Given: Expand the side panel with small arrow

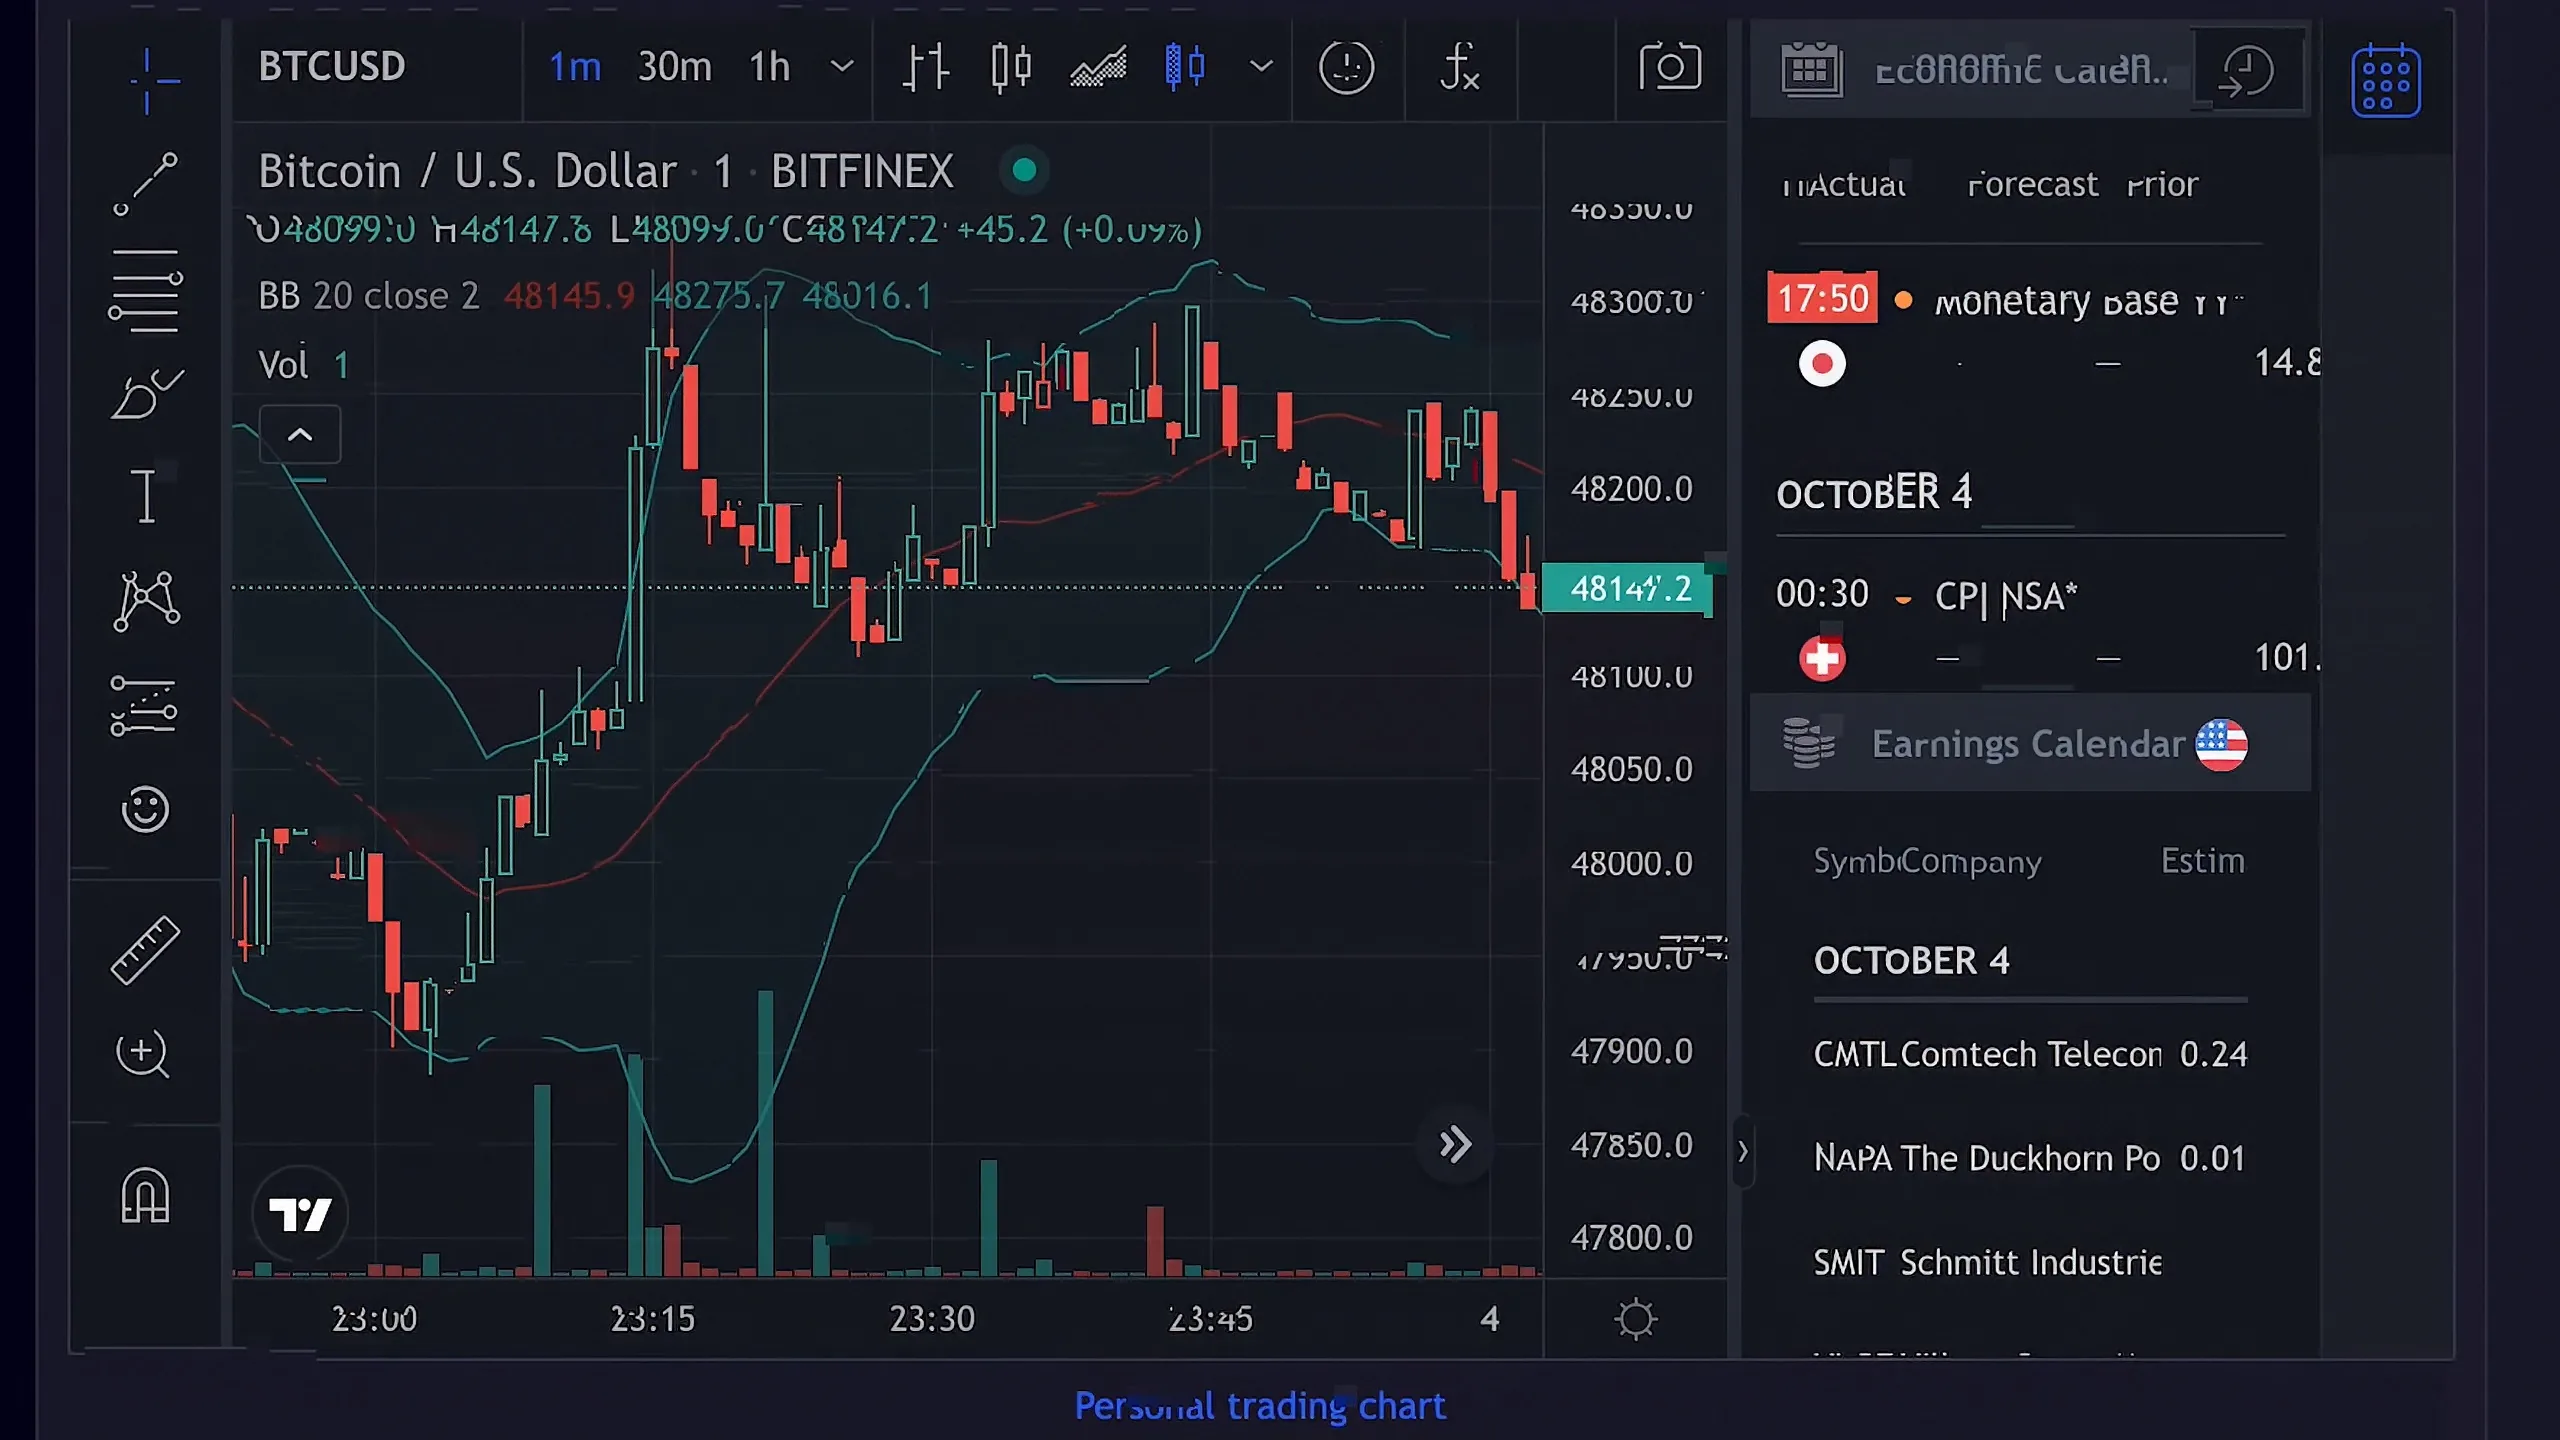Looking at the screenshot, I should click(1743, 1151).
